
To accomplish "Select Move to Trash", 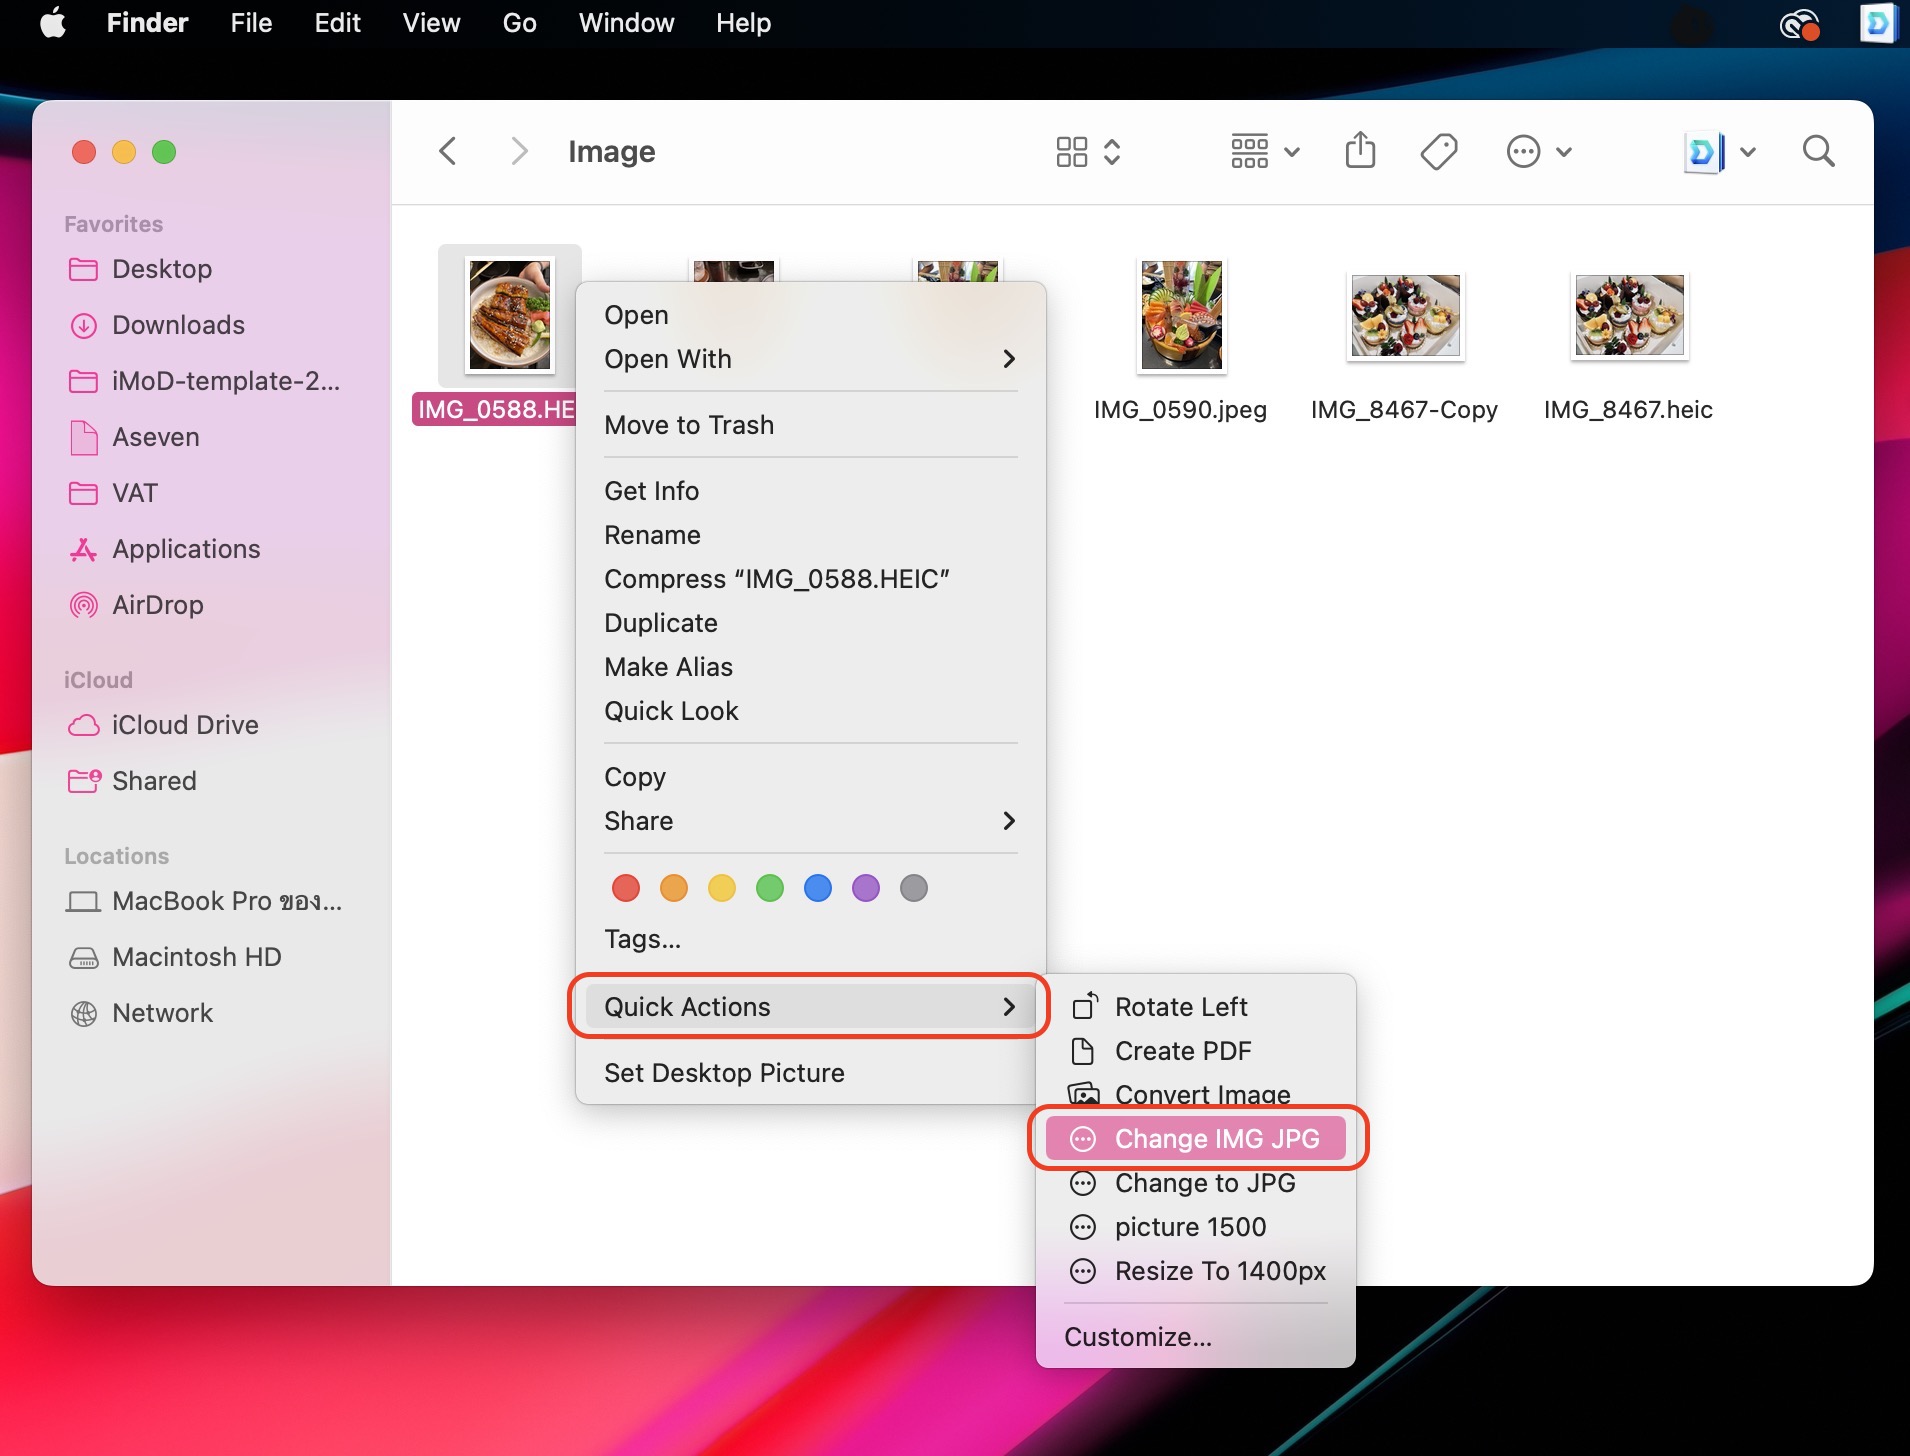I will [x=689, y=425].
